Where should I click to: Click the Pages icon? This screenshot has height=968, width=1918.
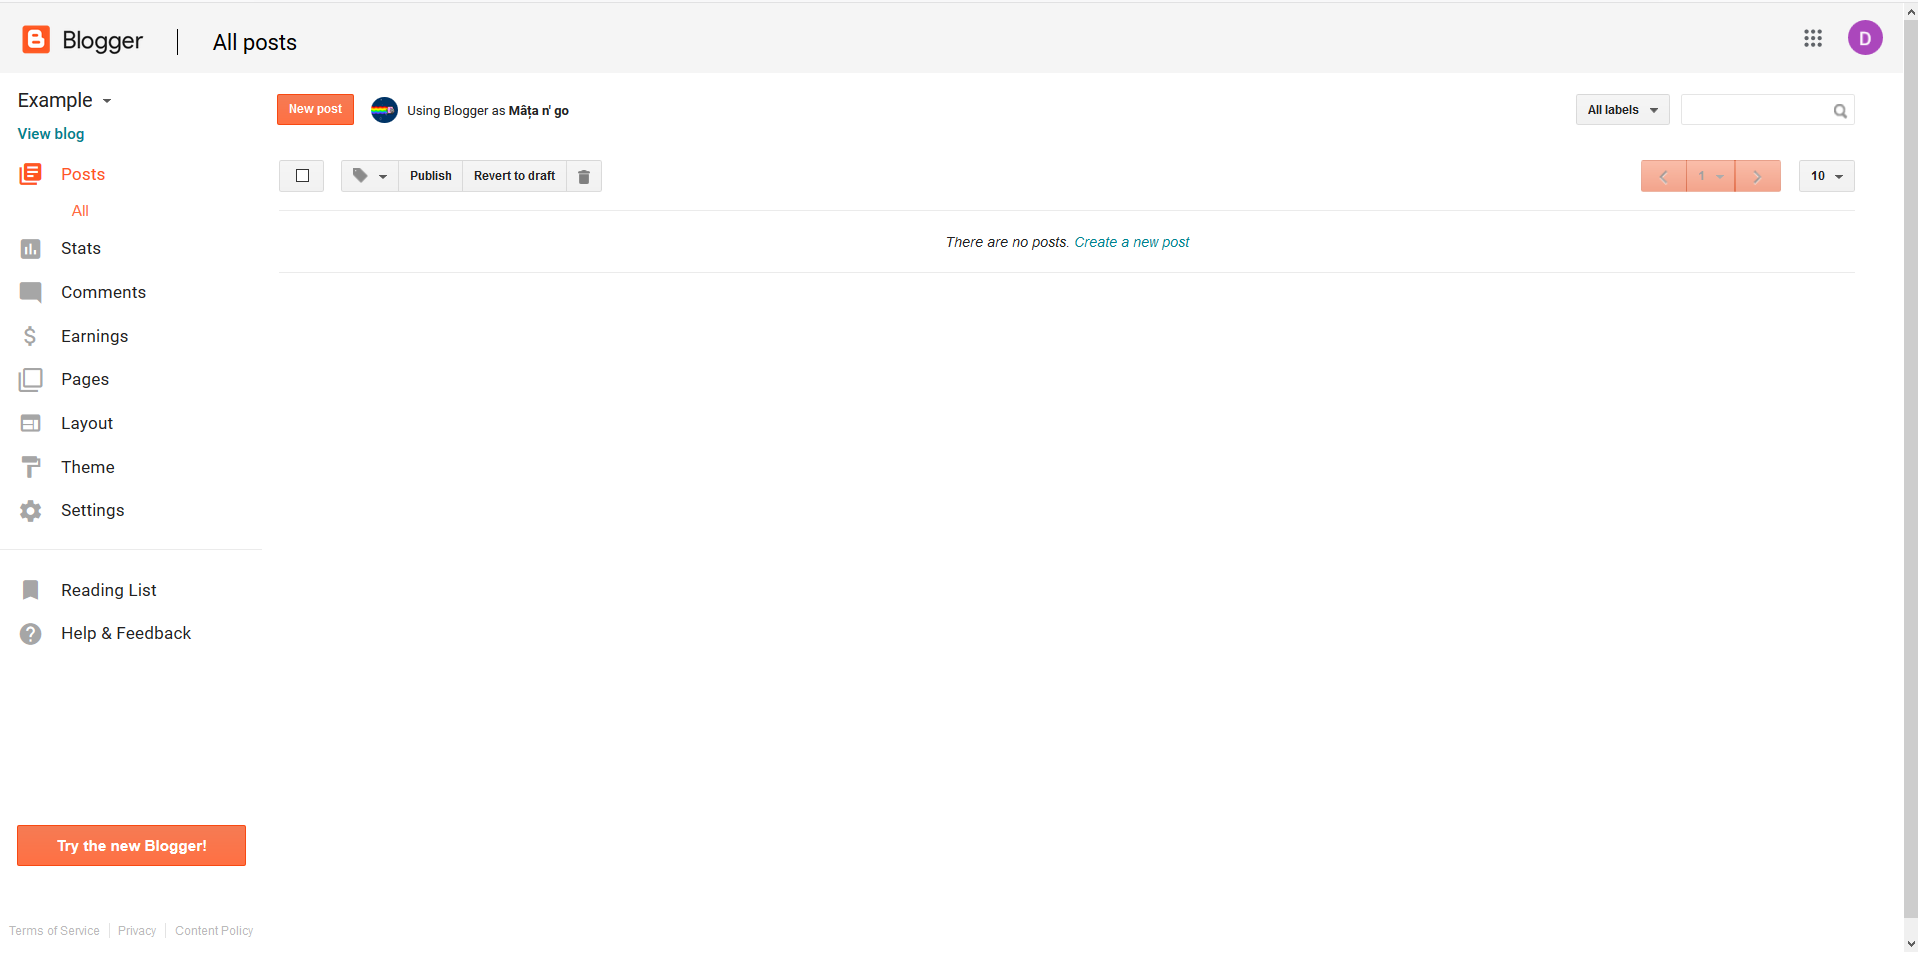[x=30, y=379]
